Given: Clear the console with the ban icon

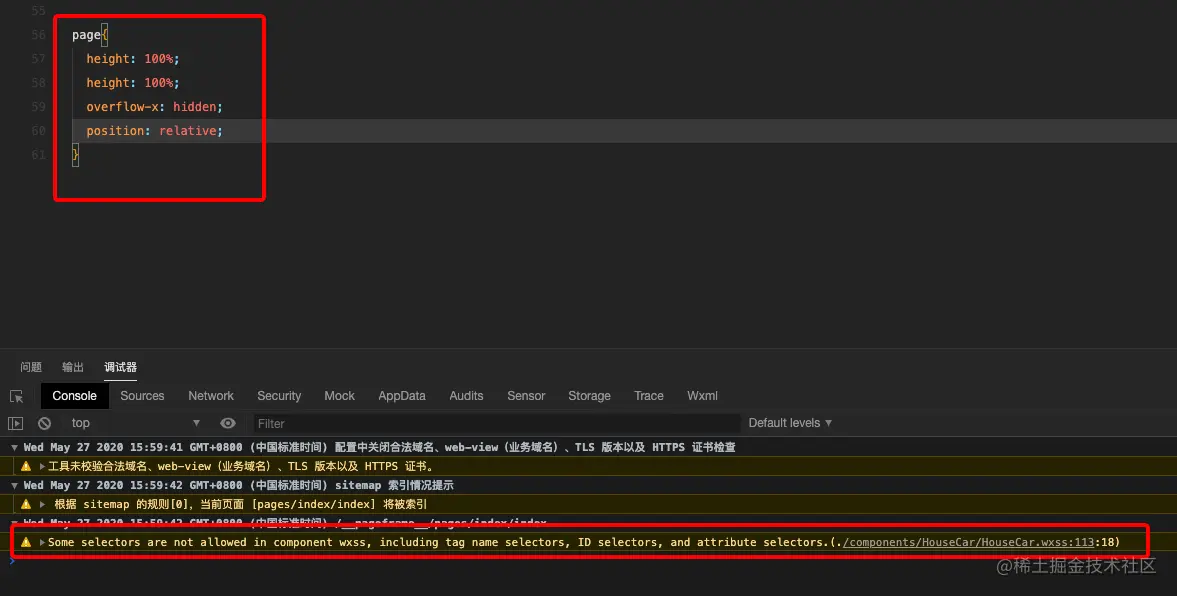Looking at the screenshot, I should point(44,423).
